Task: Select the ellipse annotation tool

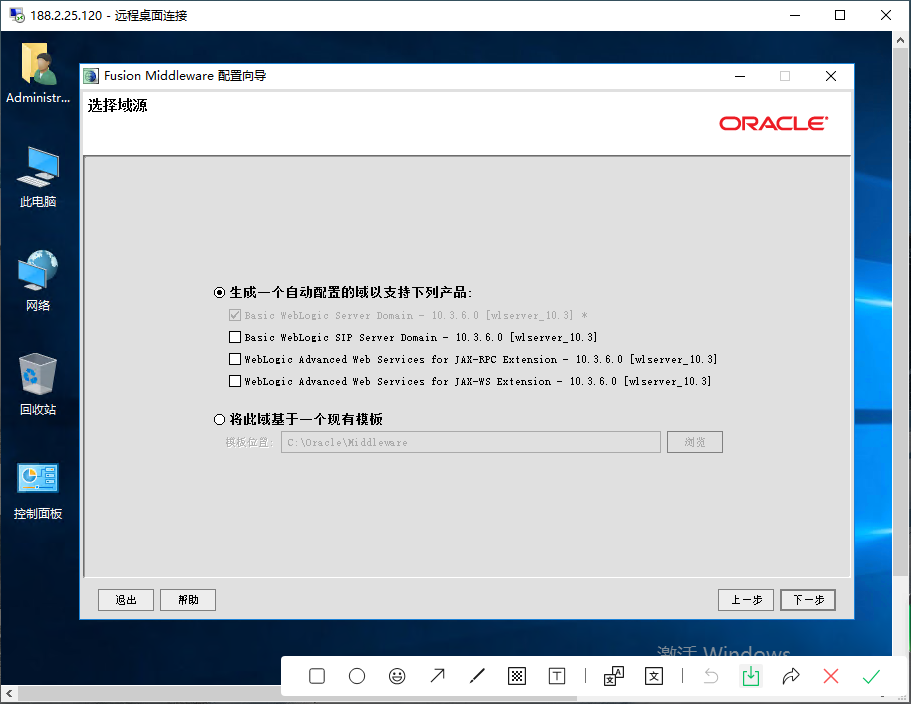Action: (357, 676)
